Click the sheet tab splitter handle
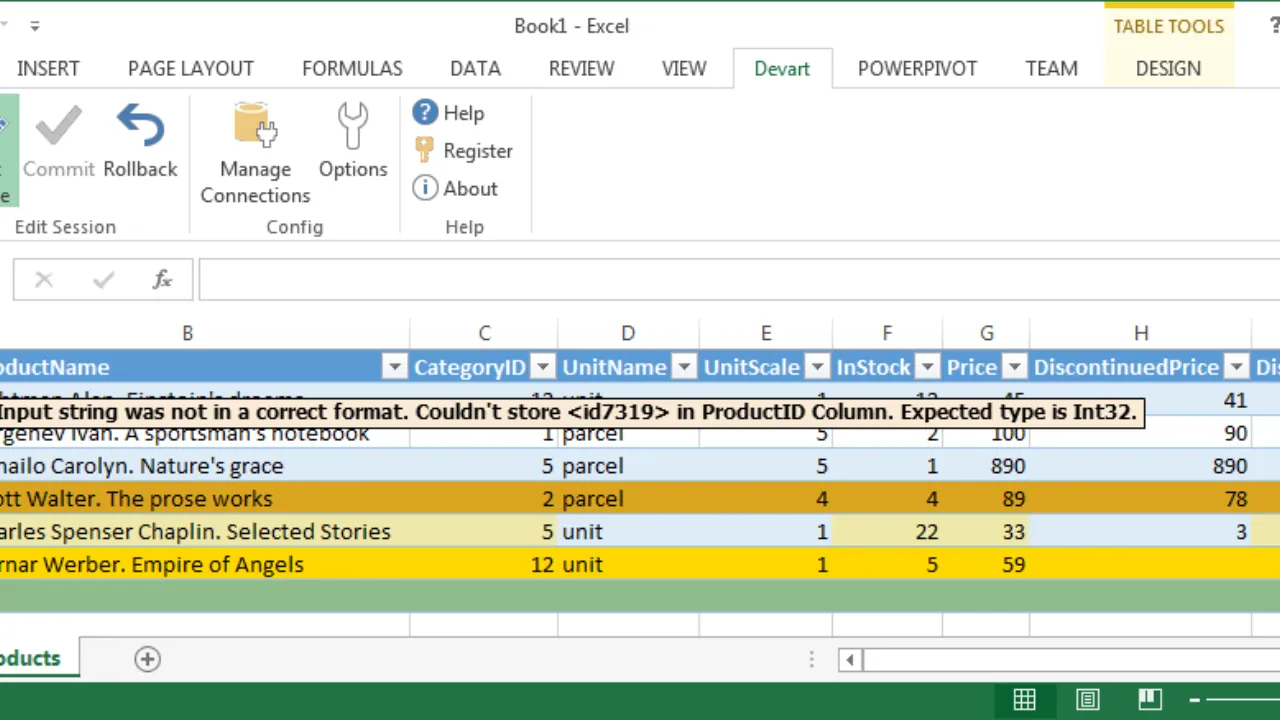Image resolution: width=1280 pixels, height=720 pixels. point(812,659)
